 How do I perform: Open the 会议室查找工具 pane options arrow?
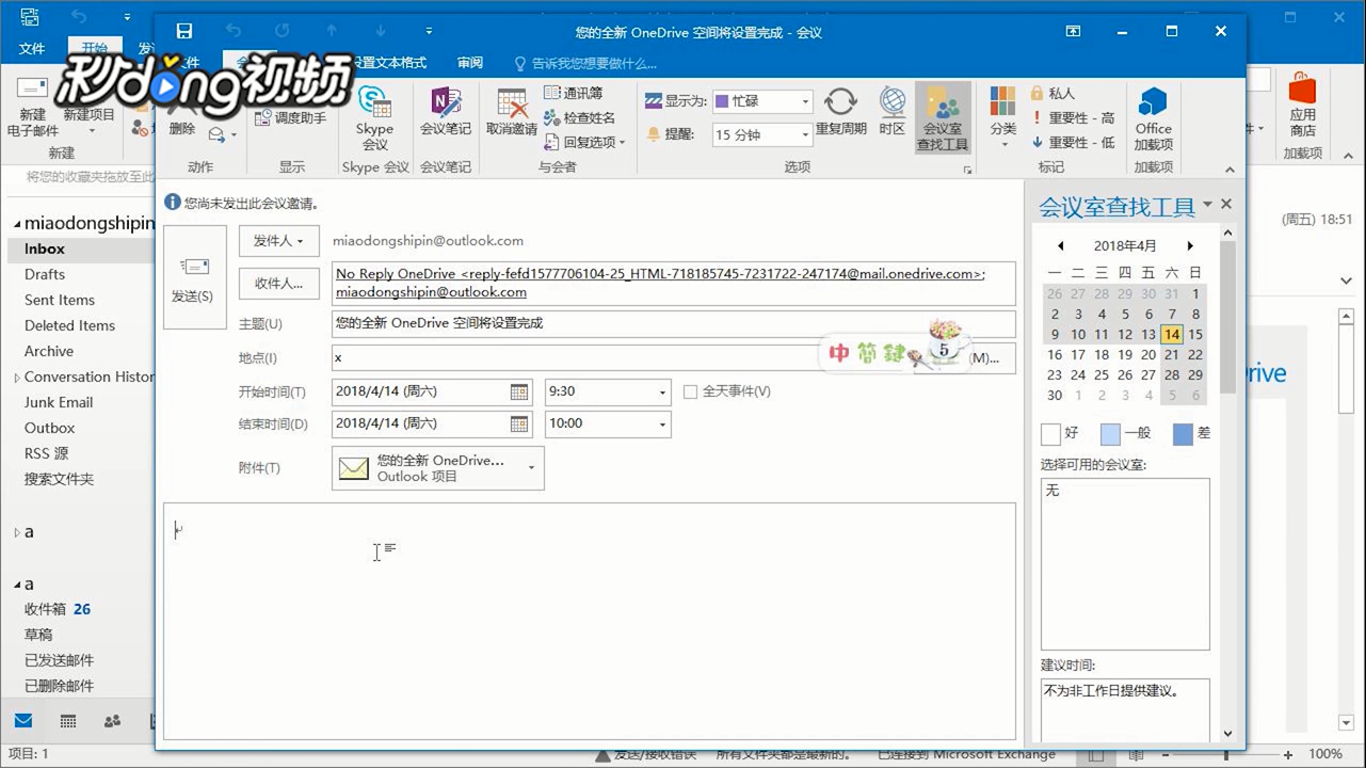(1207, 204)
